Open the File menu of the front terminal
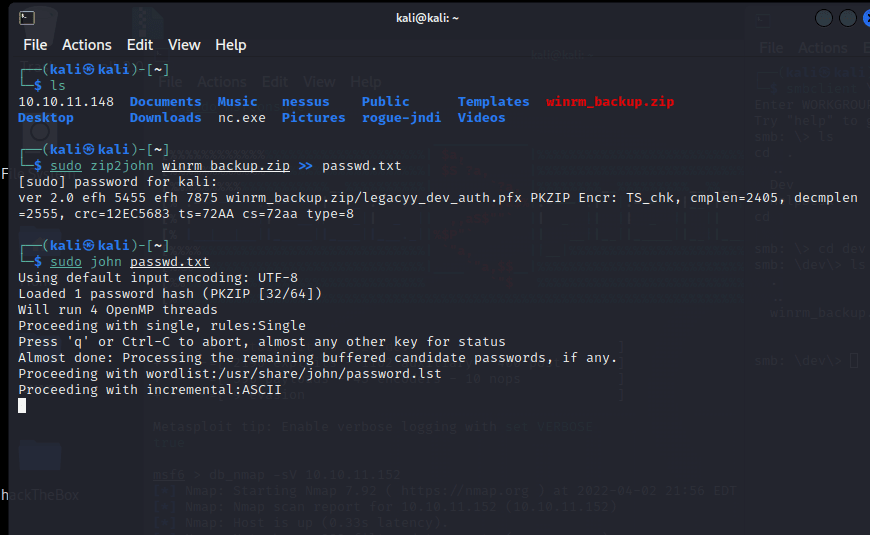 click(x=35, y=45)
